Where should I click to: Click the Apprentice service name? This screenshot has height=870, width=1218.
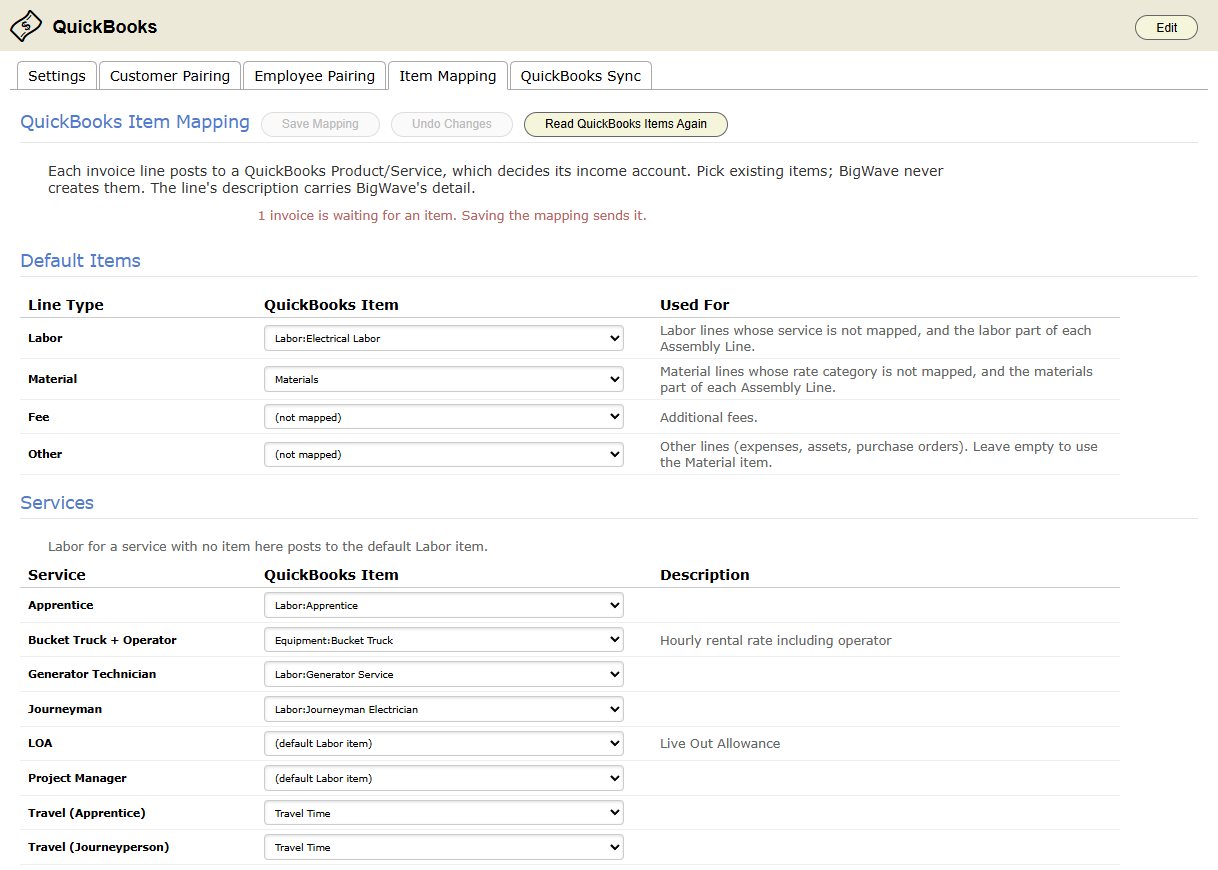pyautogui.click(x=61, y=605)
